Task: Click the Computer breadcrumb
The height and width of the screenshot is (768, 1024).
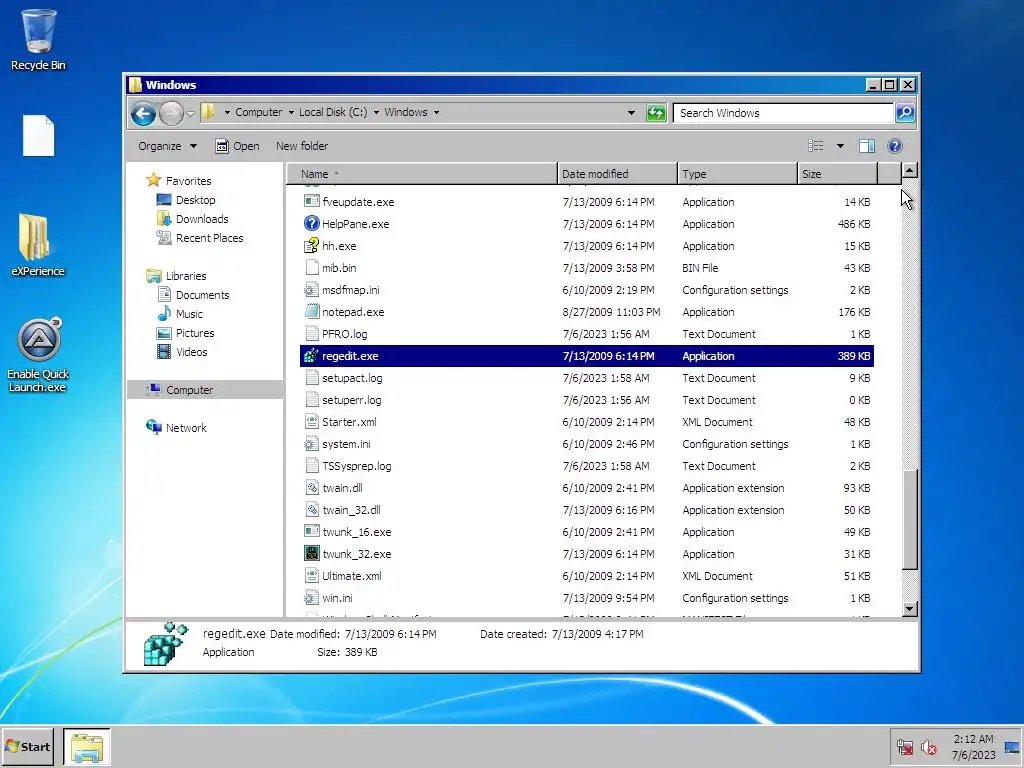Action: tap(259, 112)
